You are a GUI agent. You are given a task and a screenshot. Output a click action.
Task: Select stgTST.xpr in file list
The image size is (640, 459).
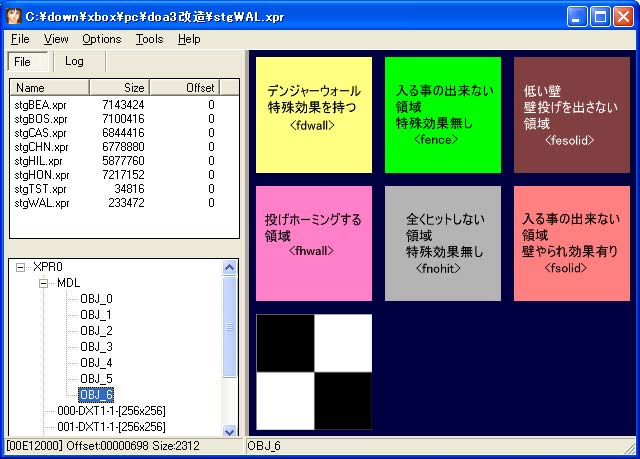pos(40,189)
